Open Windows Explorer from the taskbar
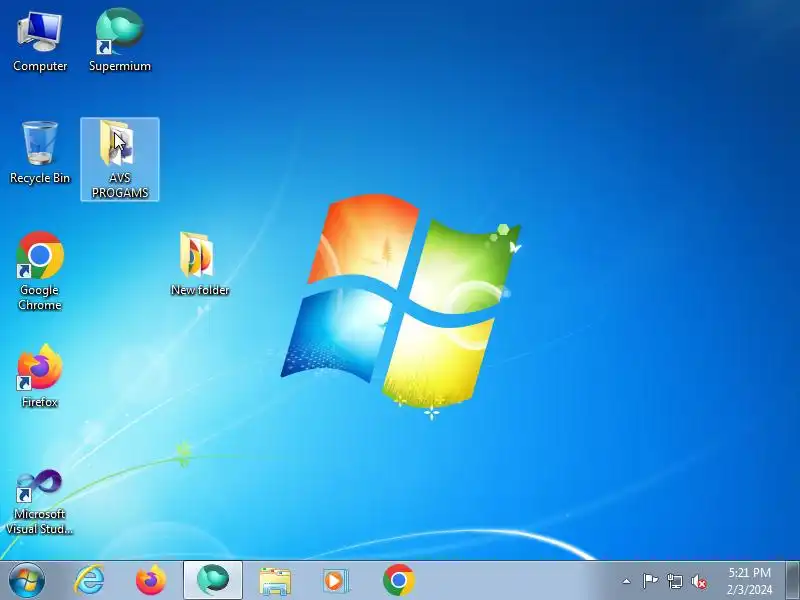Image resolution: width=800 pixels, height=600 pixels. click(x=275, y=581)
